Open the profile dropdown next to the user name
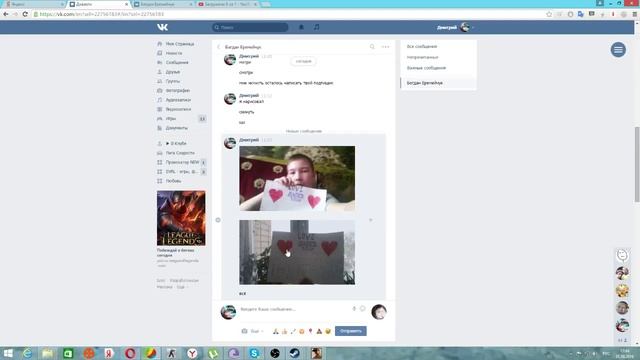This screenshot has height=360, width=640. [456, 27]
